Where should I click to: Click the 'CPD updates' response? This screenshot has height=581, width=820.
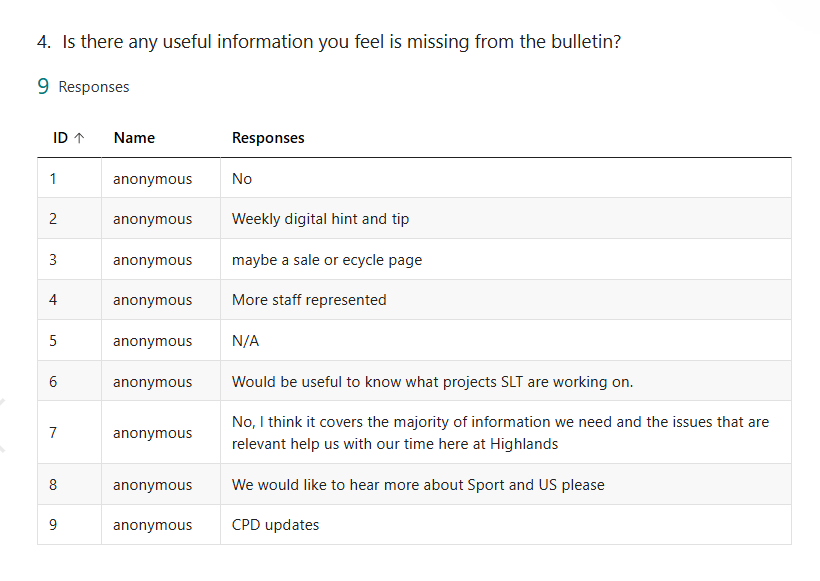point(275,525)
